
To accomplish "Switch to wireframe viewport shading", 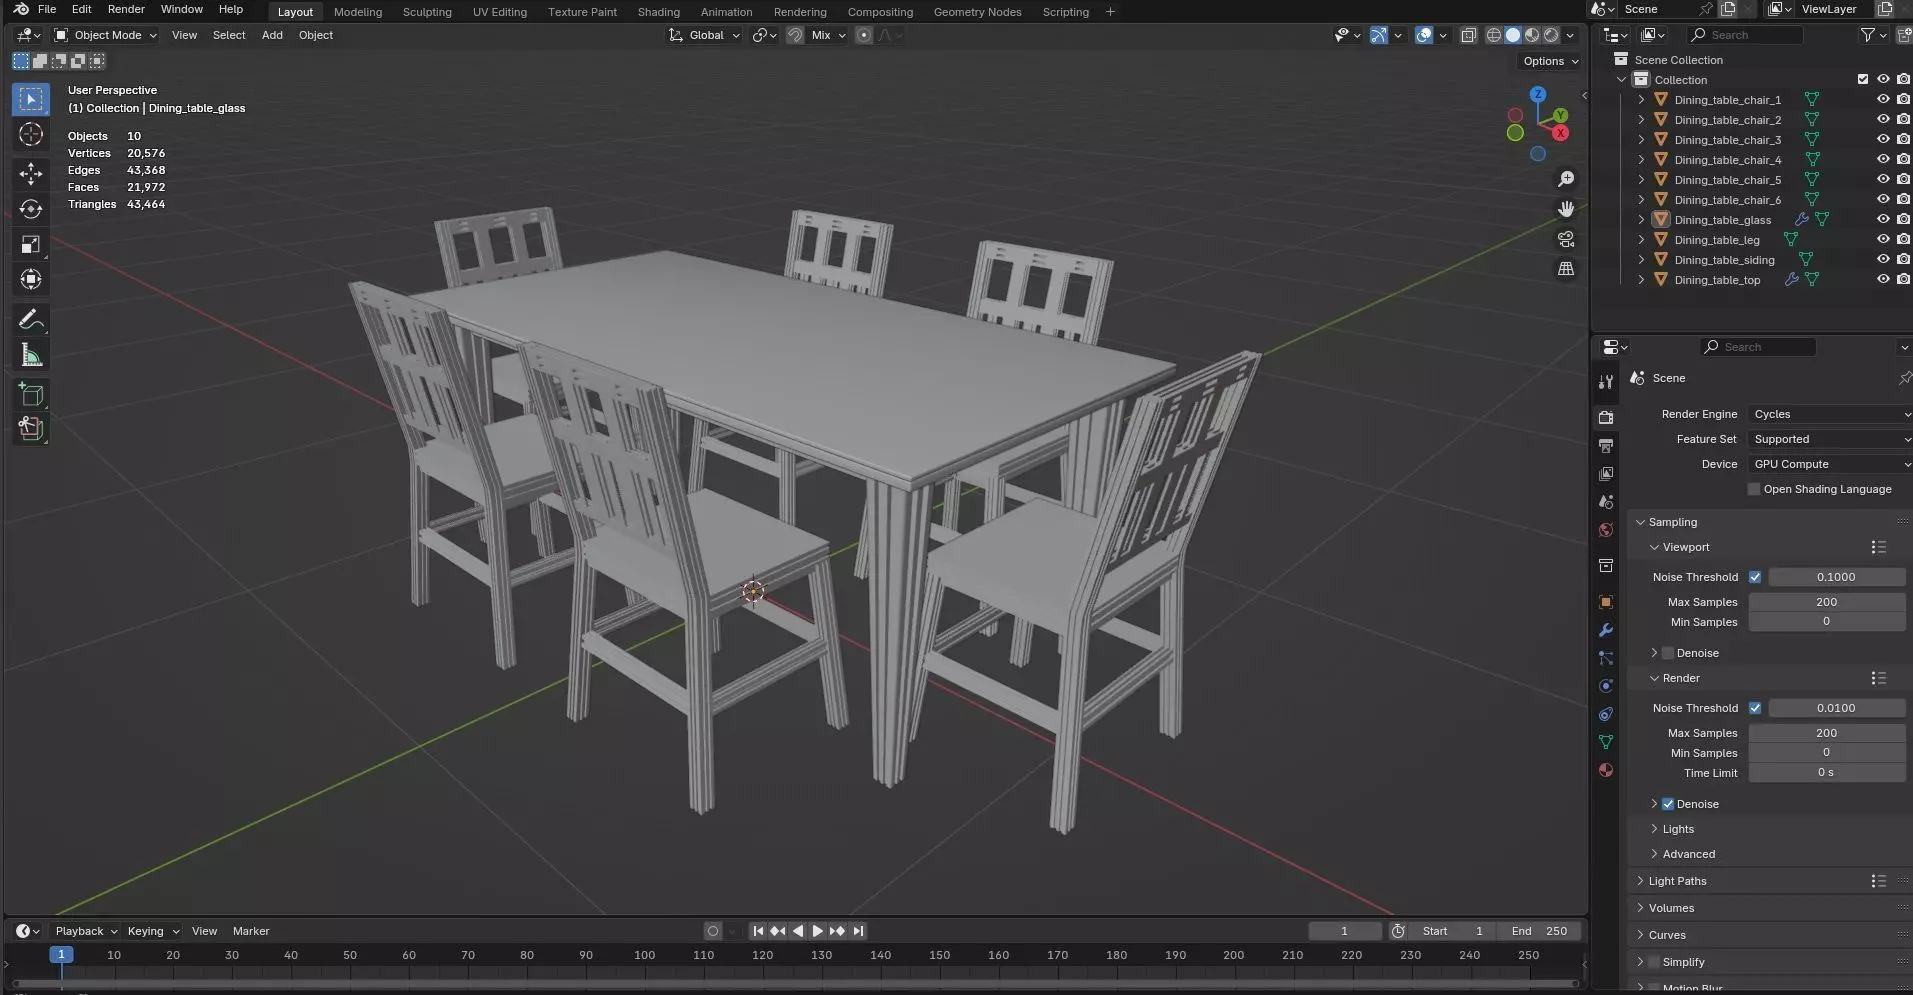I will pyautogui.click(x=1494, y=35).
